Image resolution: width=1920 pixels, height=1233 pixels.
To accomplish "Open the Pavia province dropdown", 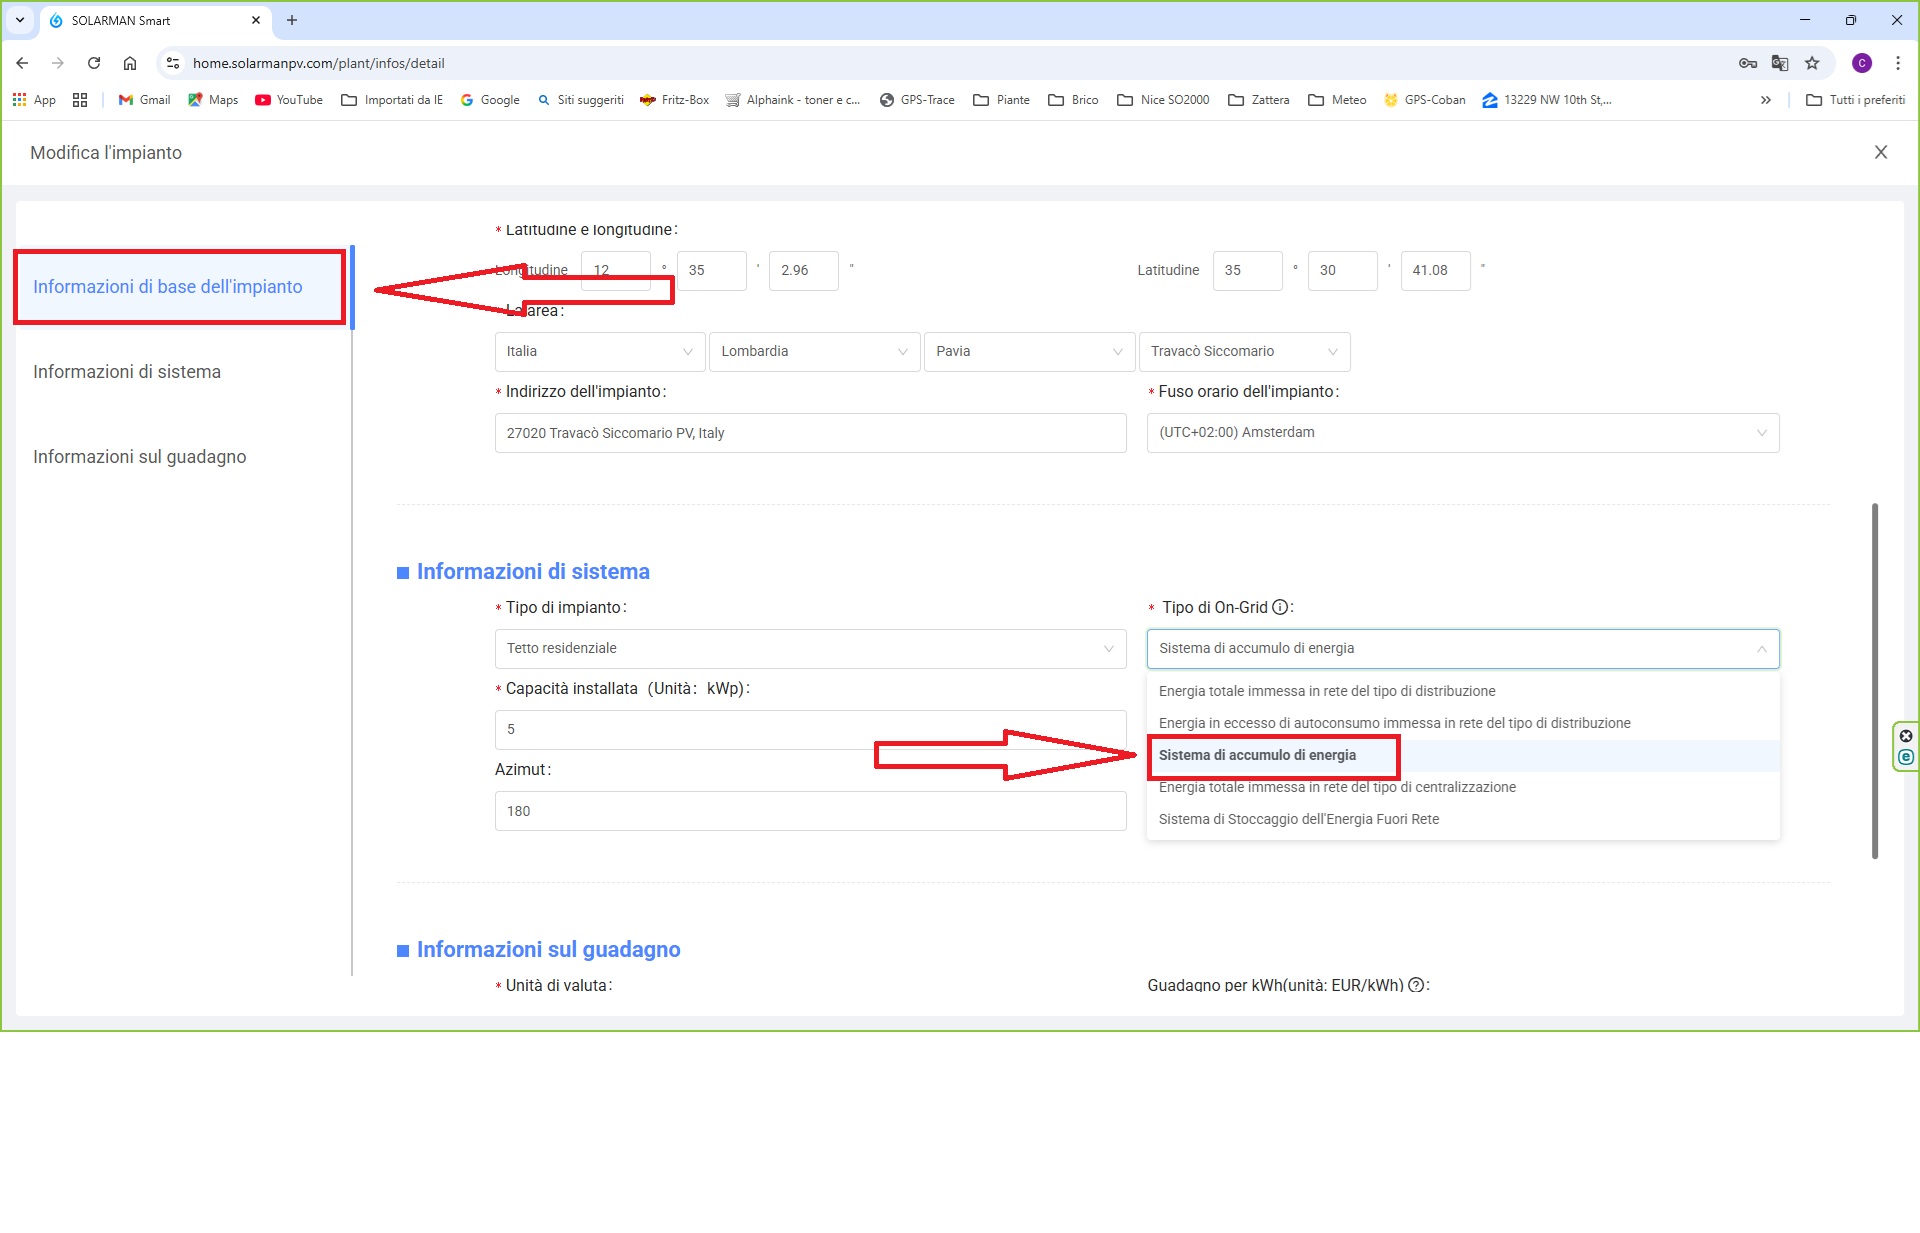I will [1030, 352].
